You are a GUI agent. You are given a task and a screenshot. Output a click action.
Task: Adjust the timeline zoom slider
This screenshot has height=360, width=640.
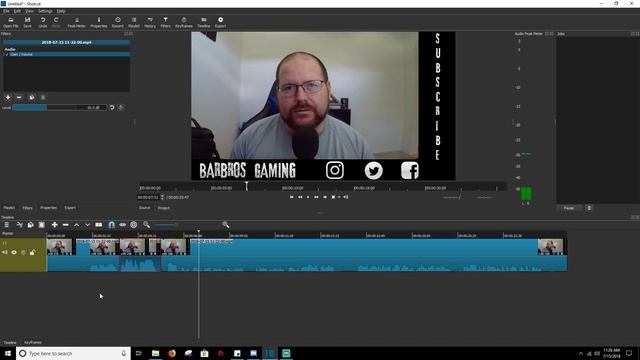(x=167, y=225)
